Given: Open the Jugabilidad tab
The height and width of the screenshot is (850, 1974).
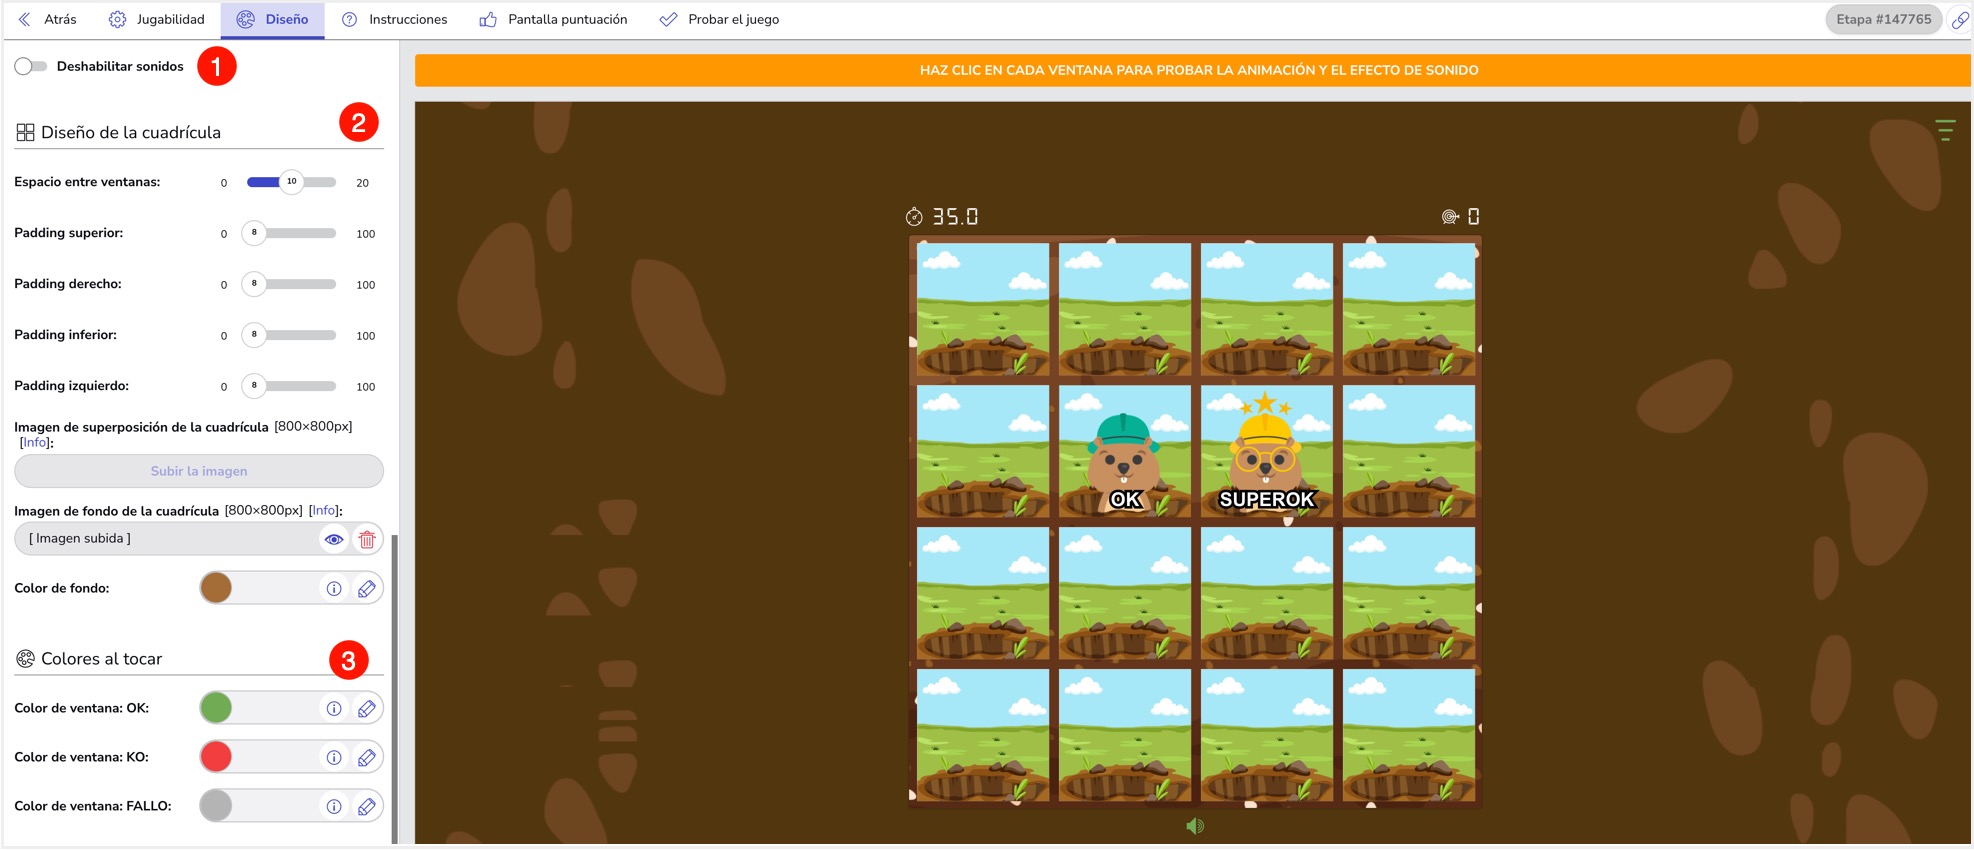Looking at the screenshot, I should pos(157,19).
